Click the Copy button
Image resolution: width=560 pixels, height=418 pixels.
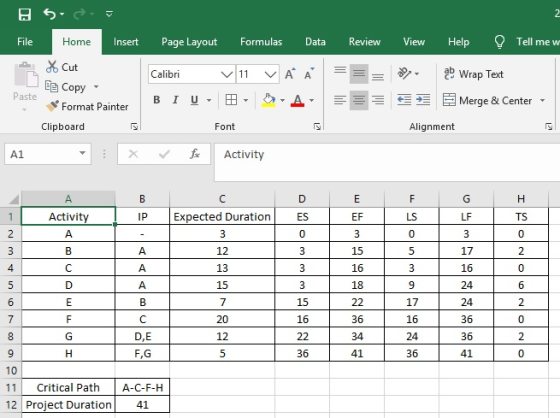(65, 87)
